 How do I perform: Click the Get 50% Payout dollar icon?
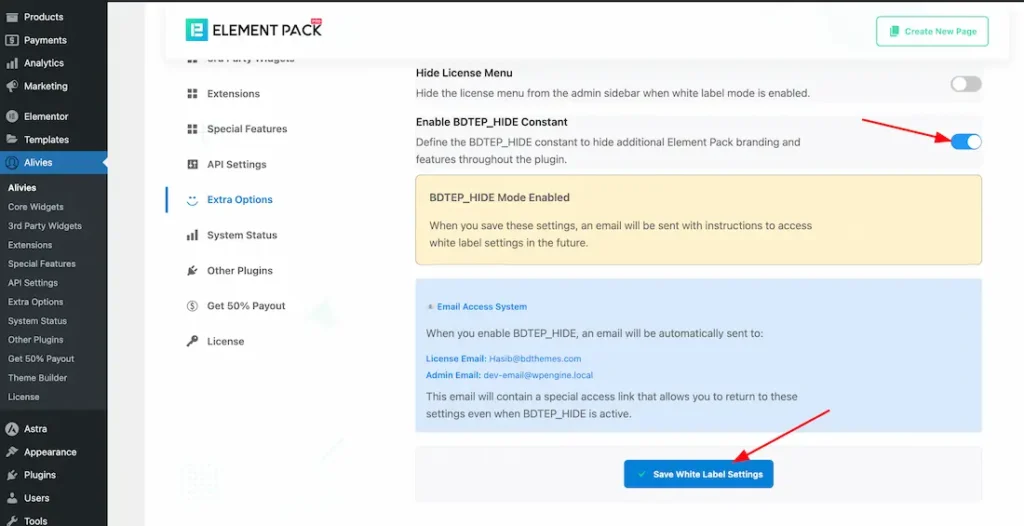click(x=192, y=306)
